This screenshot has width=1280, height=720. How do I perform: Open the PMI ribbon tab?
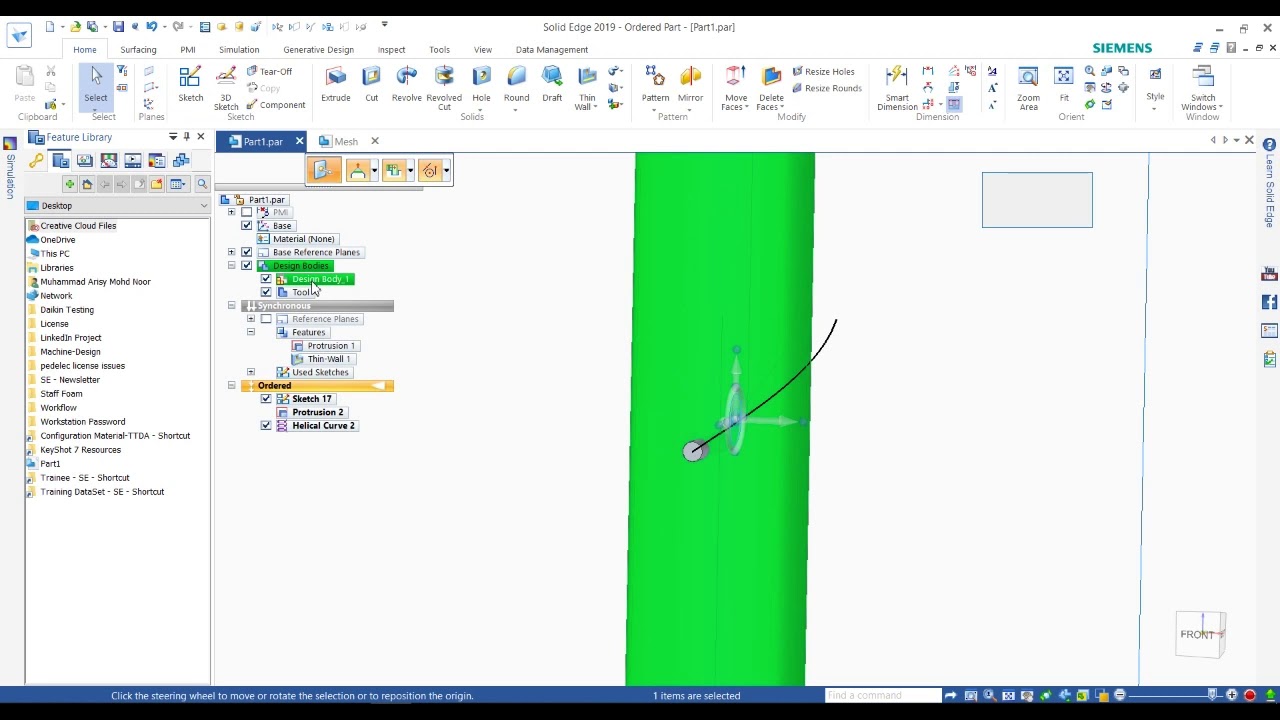pos(187,50)
